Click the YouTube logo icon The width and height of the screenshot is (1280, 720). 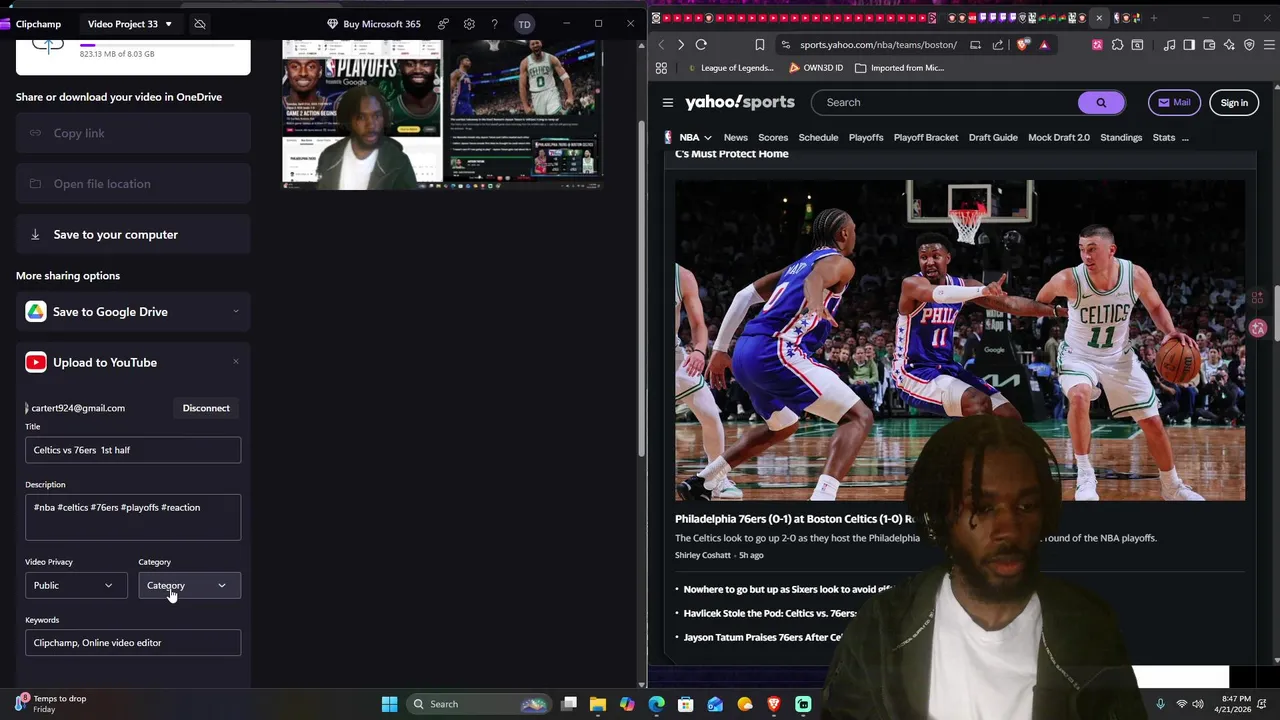click(x=36, y=363)
